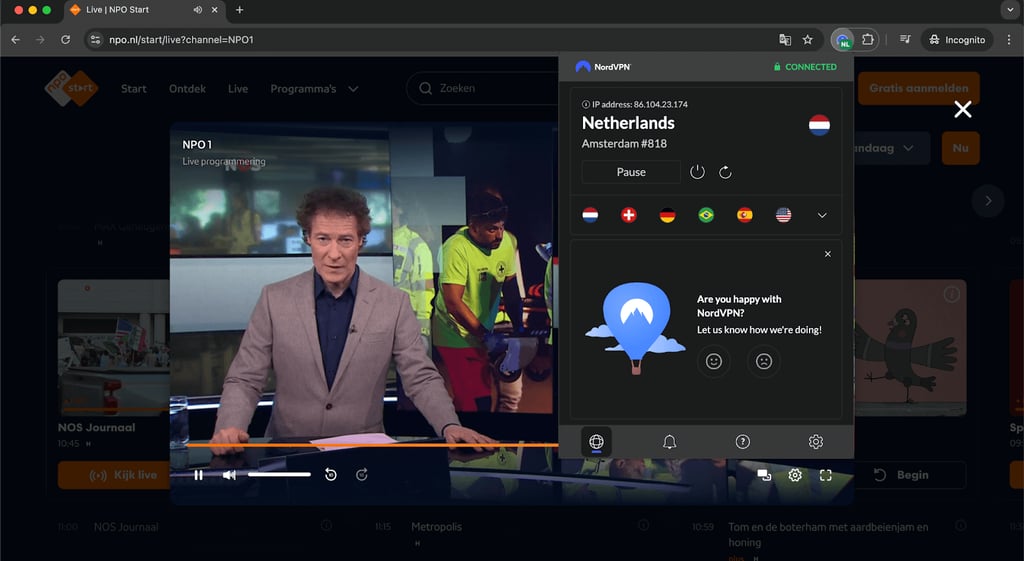This screenshot has width=1024, height=561.
Task: Open the Start menu item
Action: (133, 89)
